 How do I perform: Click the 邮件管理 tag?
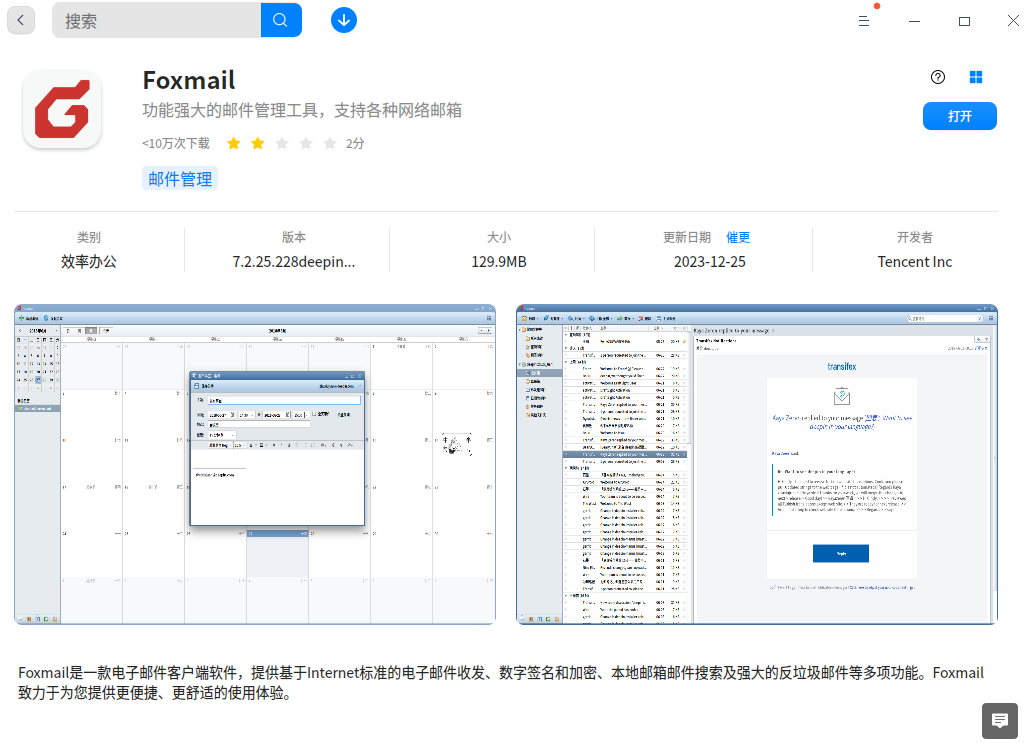click(x=180, y=179)
